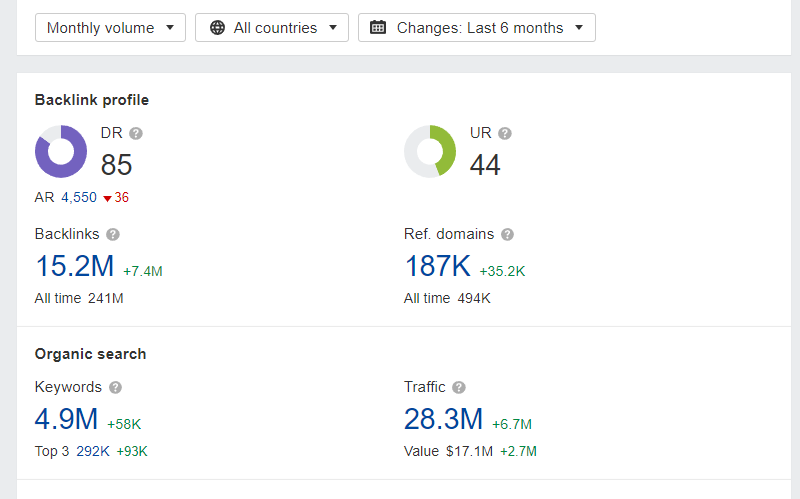Open the Monthly volume dropdown
800x499 pixels.
(x=110, y=28)
